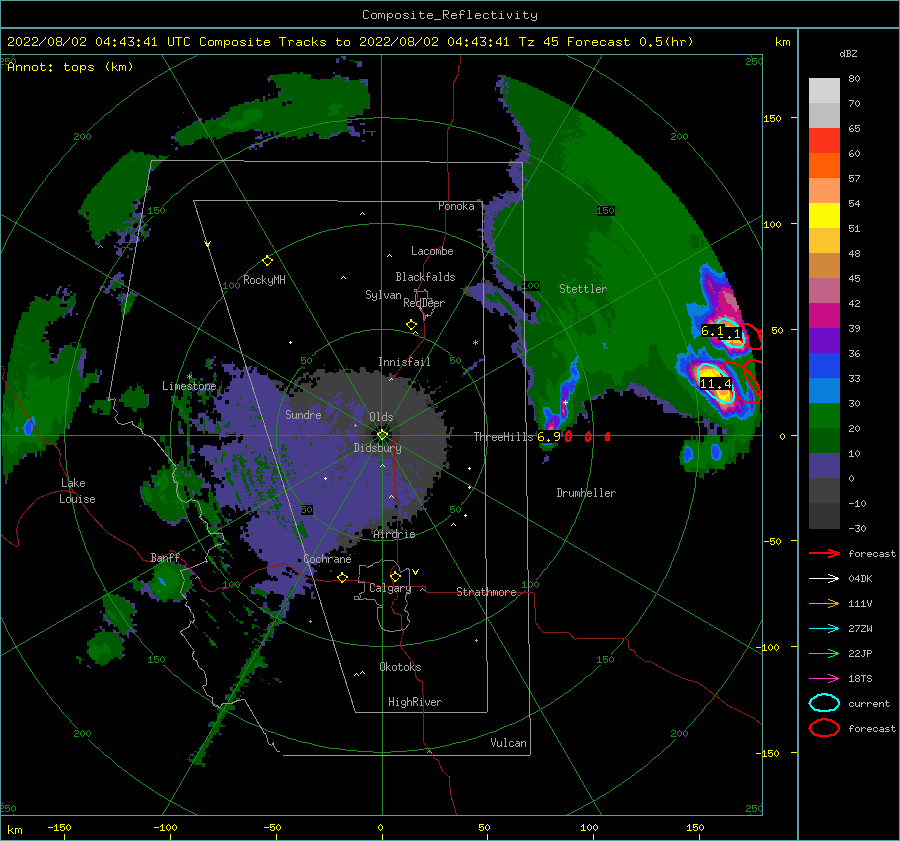Click the Calgary city label
Screen dimensions: 900x841
click(x=390, y=588)
